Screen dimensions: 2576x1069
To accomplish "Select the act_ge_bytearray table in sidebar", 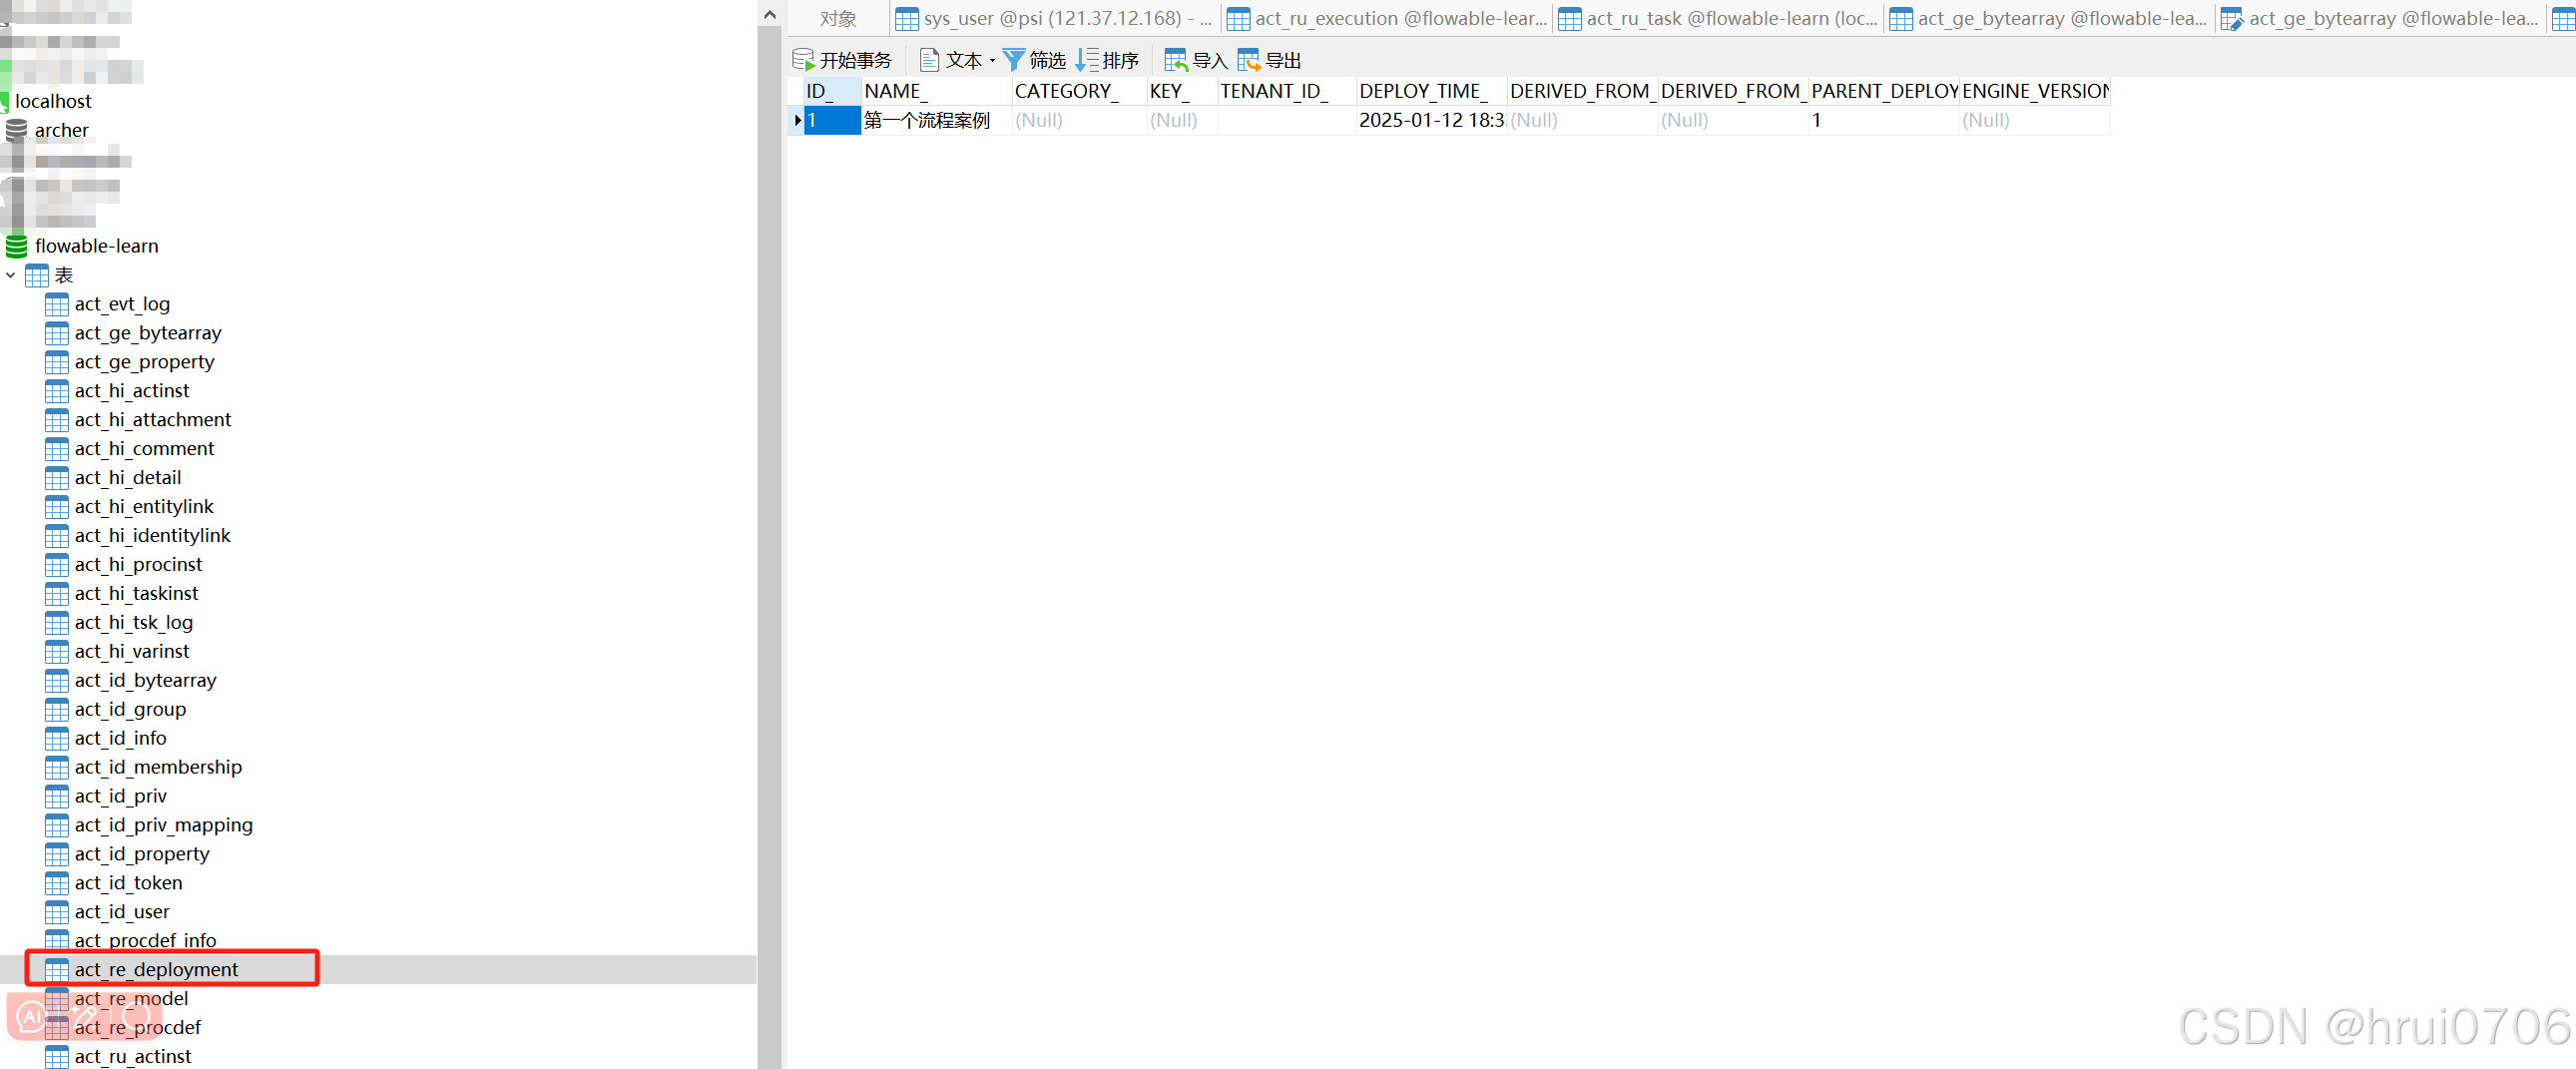I will click(x=147, y=333).
